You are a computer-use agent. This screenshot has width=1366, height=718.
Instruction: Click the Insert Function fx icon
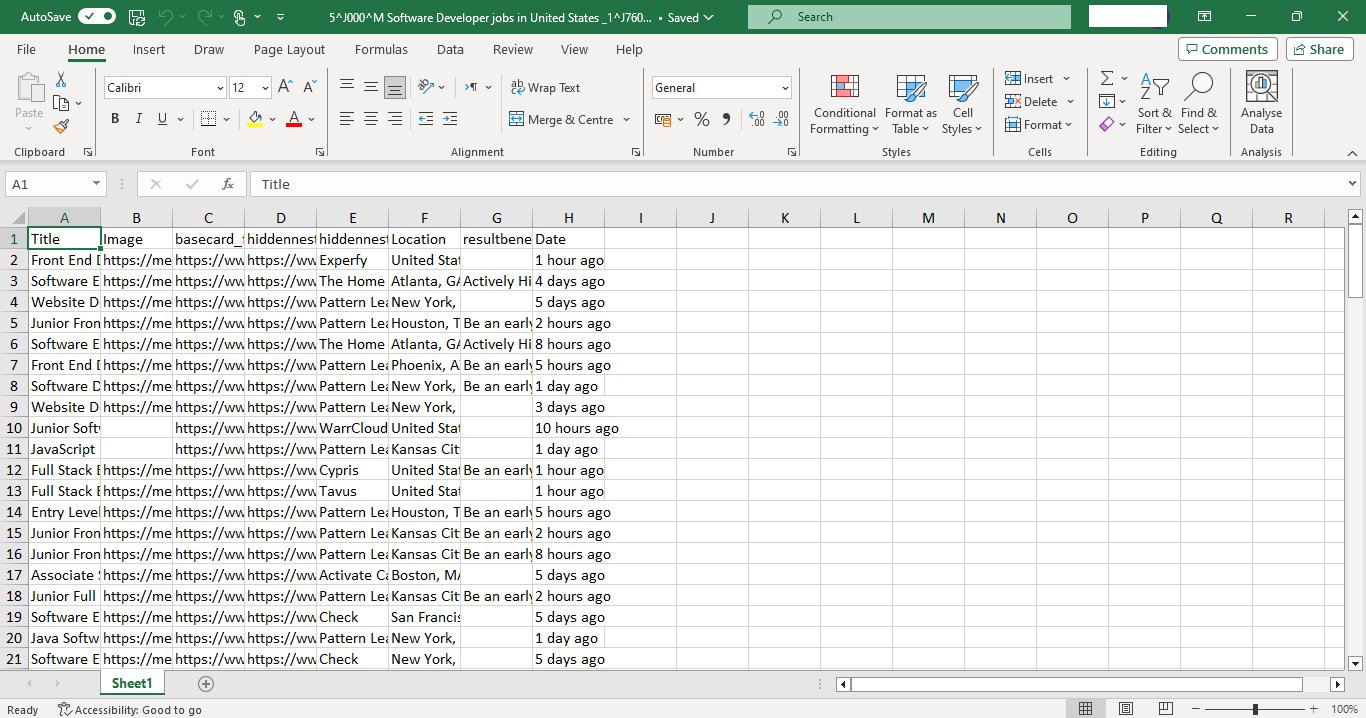pyautogui.click(x=228, y=184)
